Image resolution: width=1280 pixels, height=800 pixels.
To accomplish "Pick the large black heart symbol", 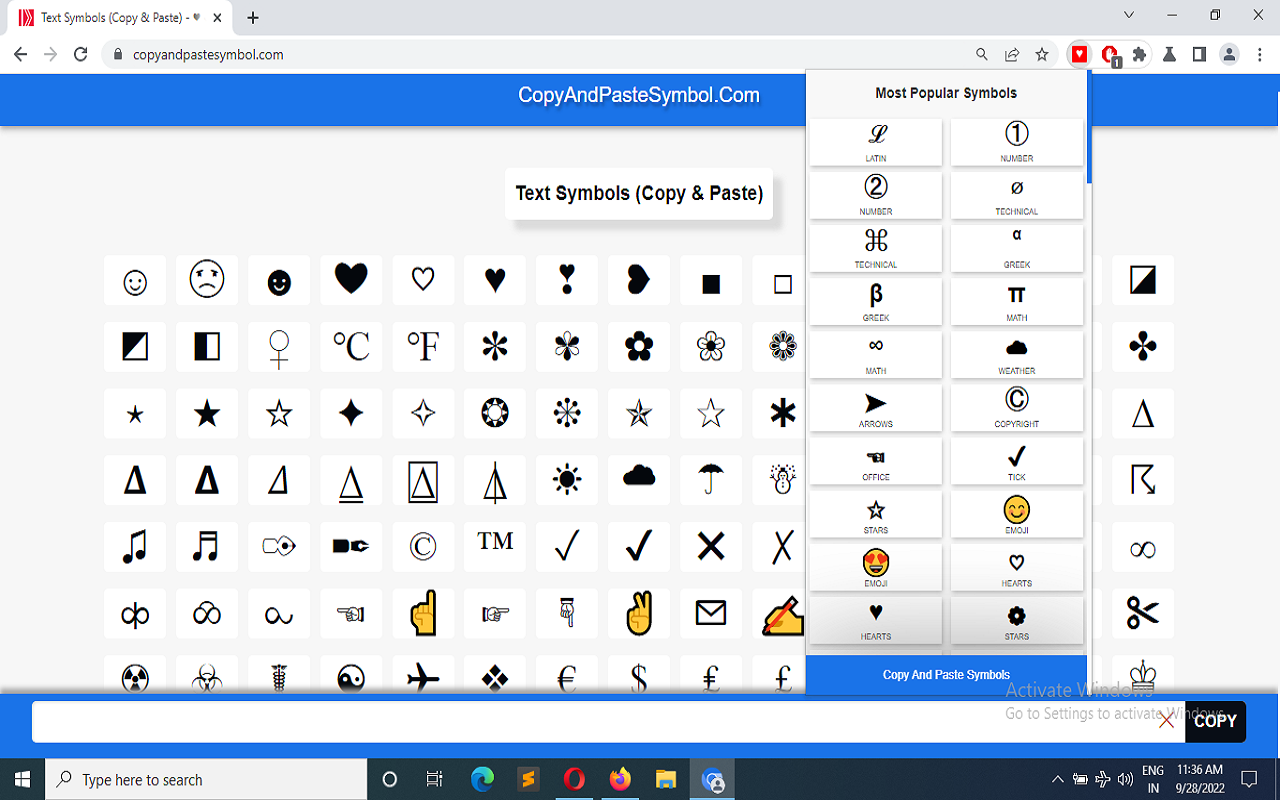I will click(351, 281).
